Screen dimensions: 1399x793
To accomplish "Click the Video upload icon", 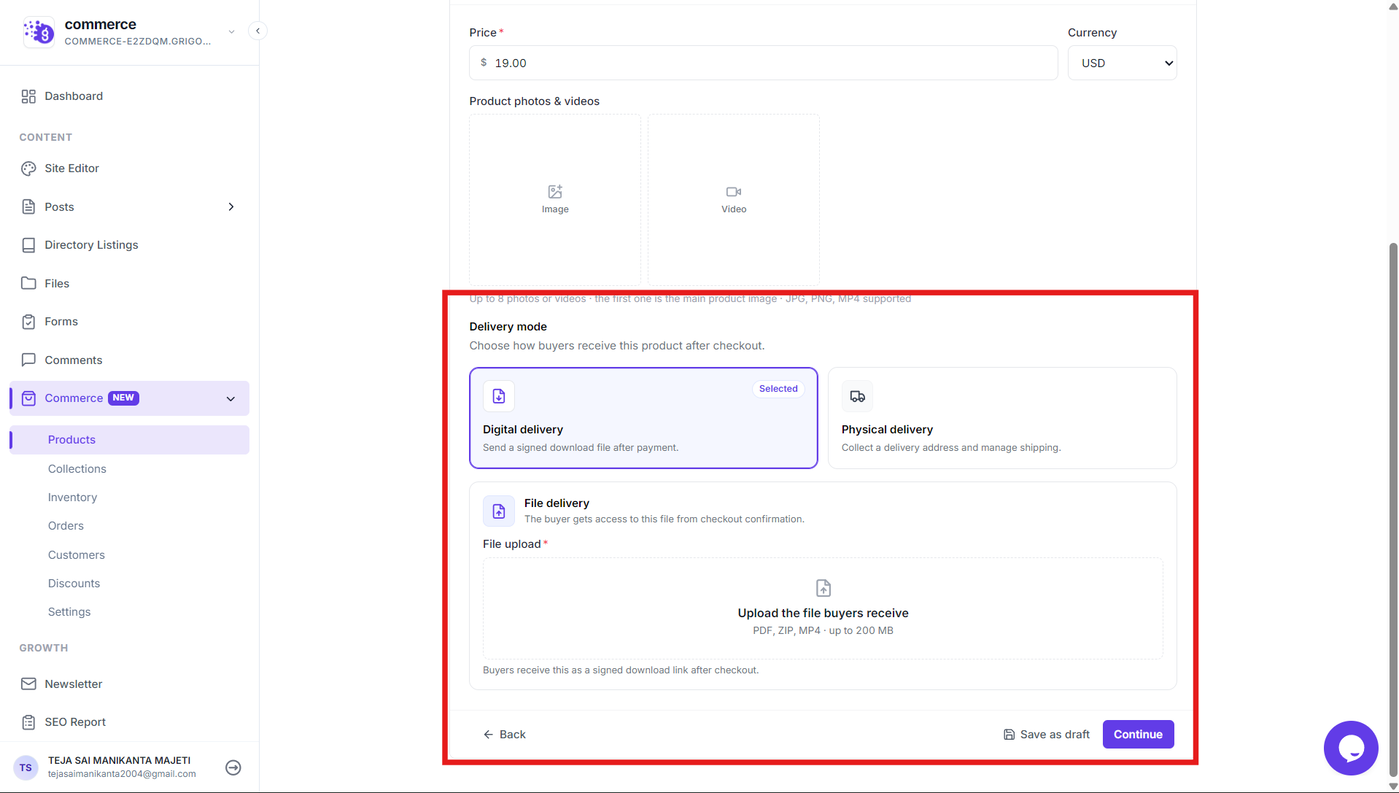I will click(734, 192).
